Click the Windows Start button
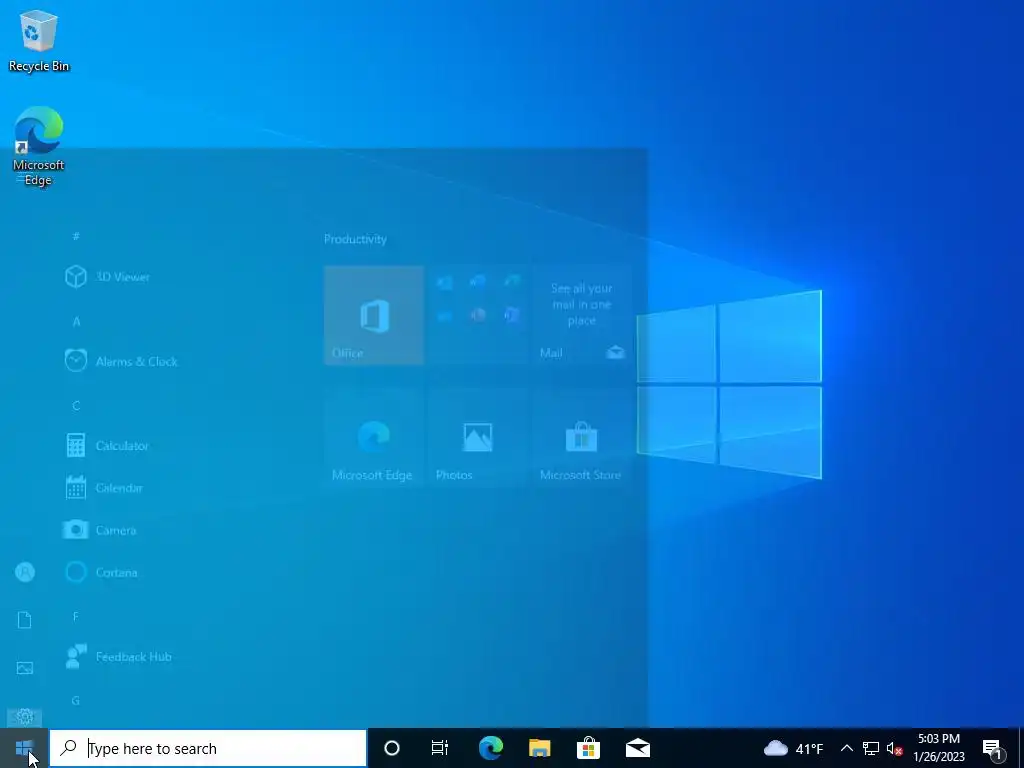This screenshot has height=768, width=1024. pyautogui.click(x=24, y=748)
